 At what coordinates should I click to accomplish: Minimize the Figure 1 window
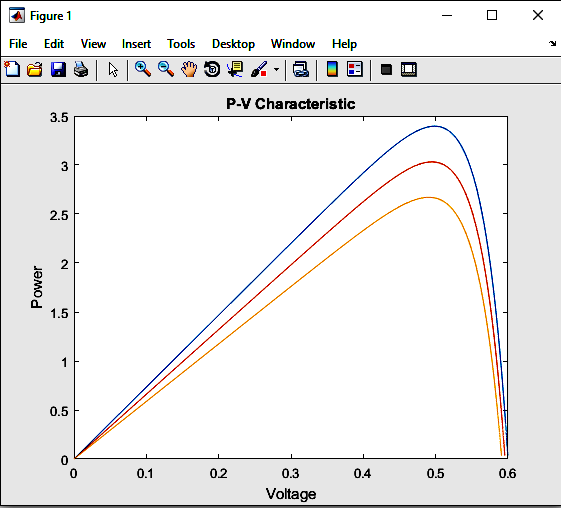[447, 15]
